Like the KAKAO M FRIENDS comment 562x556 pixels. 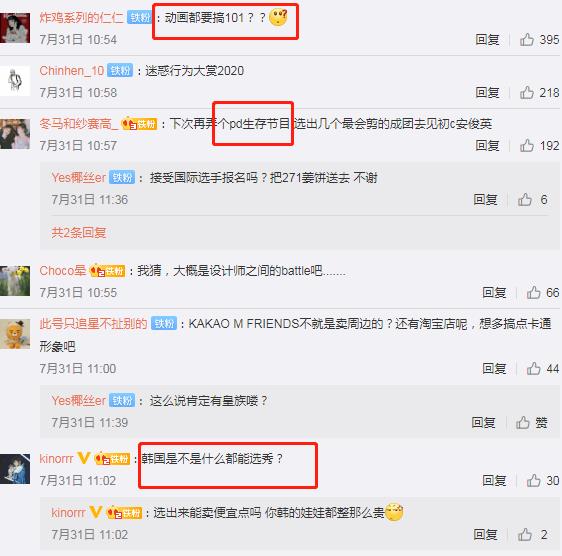click(x=534, y=369)
